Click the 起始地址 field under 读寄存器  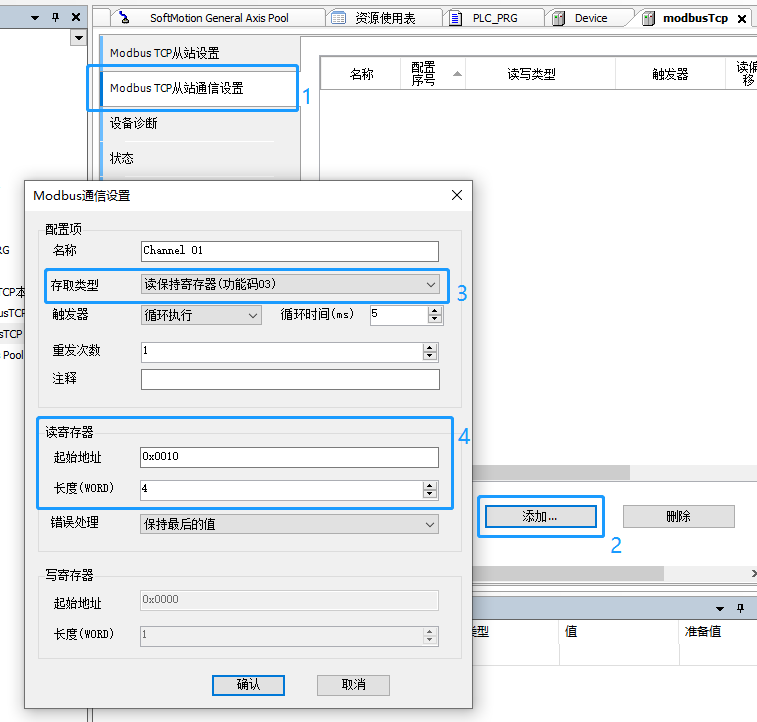tap(289, 457)
